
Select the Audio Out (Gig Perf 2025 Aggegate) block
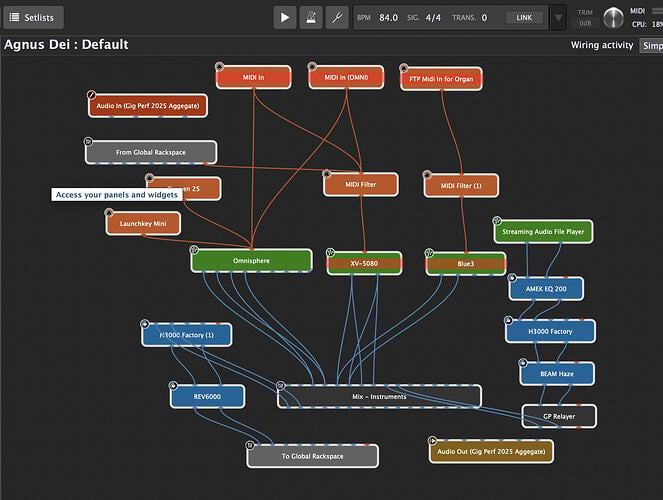click(x=491, y=451)
